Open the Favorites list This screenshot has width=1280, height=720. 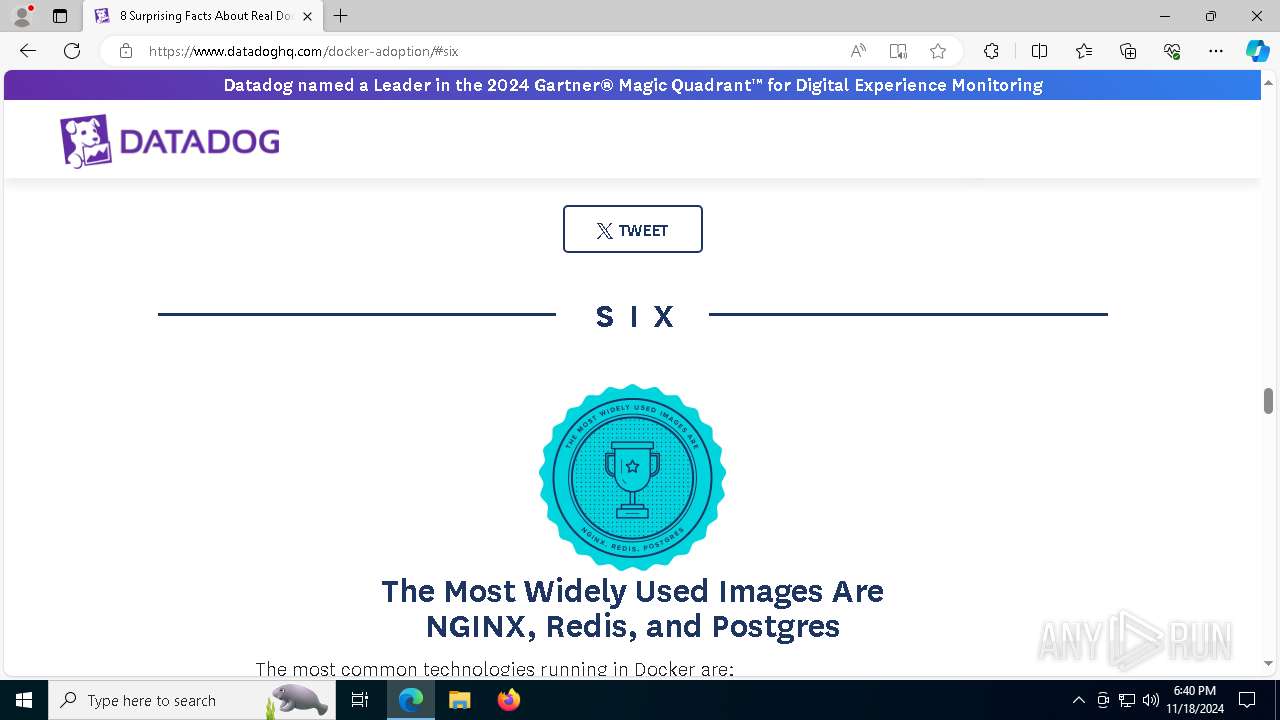[1084, 51]
